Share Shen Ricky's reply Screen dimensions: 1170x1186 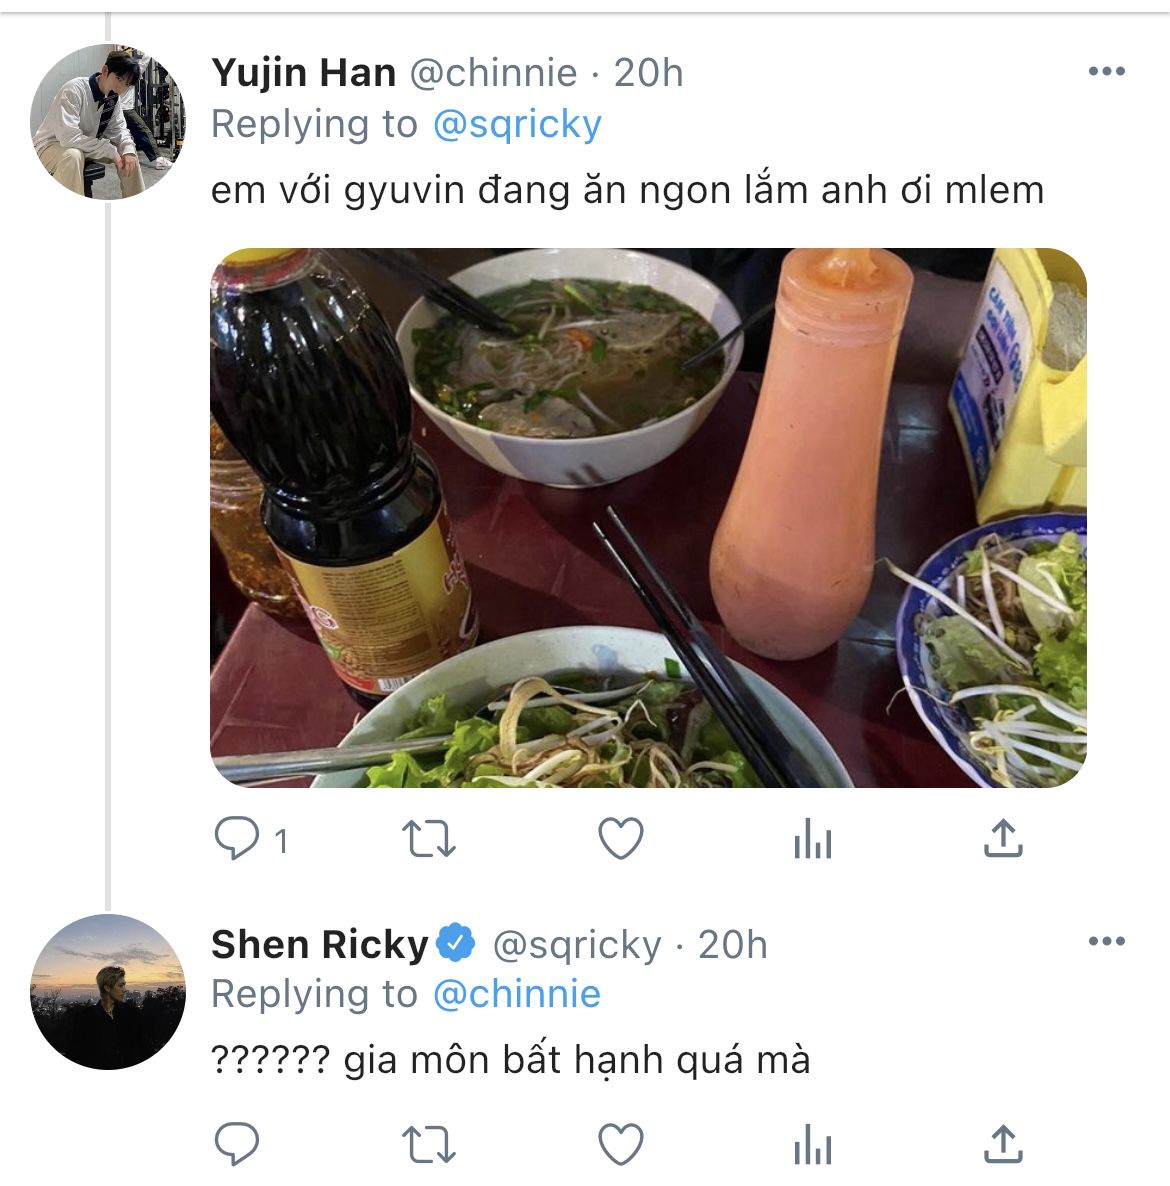coord(1002,1144)
